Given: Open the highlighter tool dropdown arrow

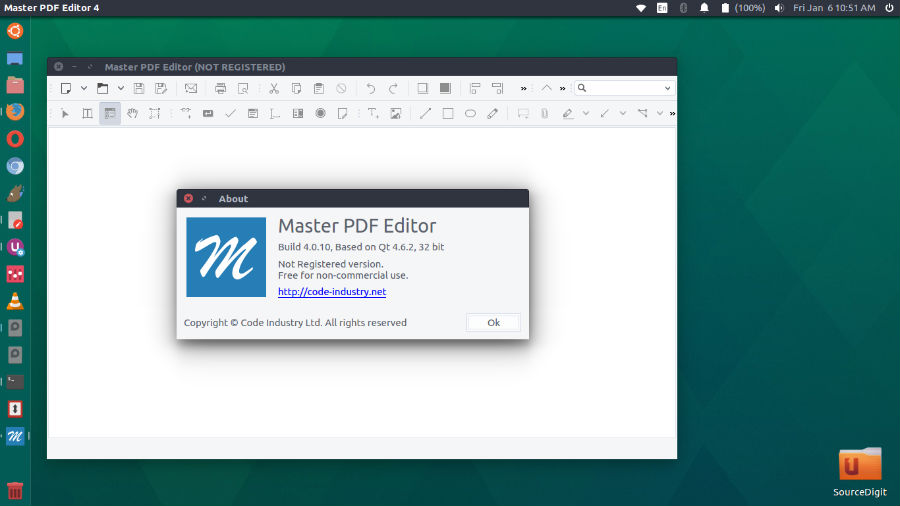Looking at the screenshot, I should [585, 114].
